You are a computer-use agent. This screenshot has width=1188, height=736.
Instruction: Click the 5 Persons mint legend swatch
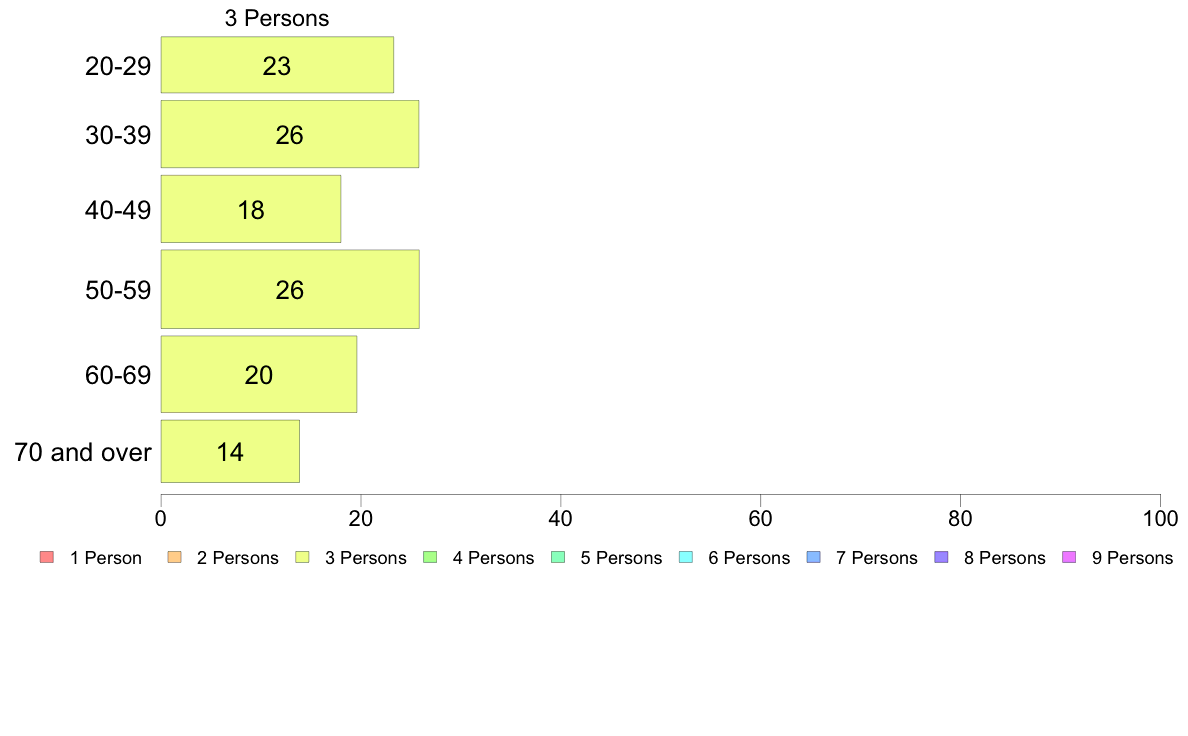[x=558, y=557]
